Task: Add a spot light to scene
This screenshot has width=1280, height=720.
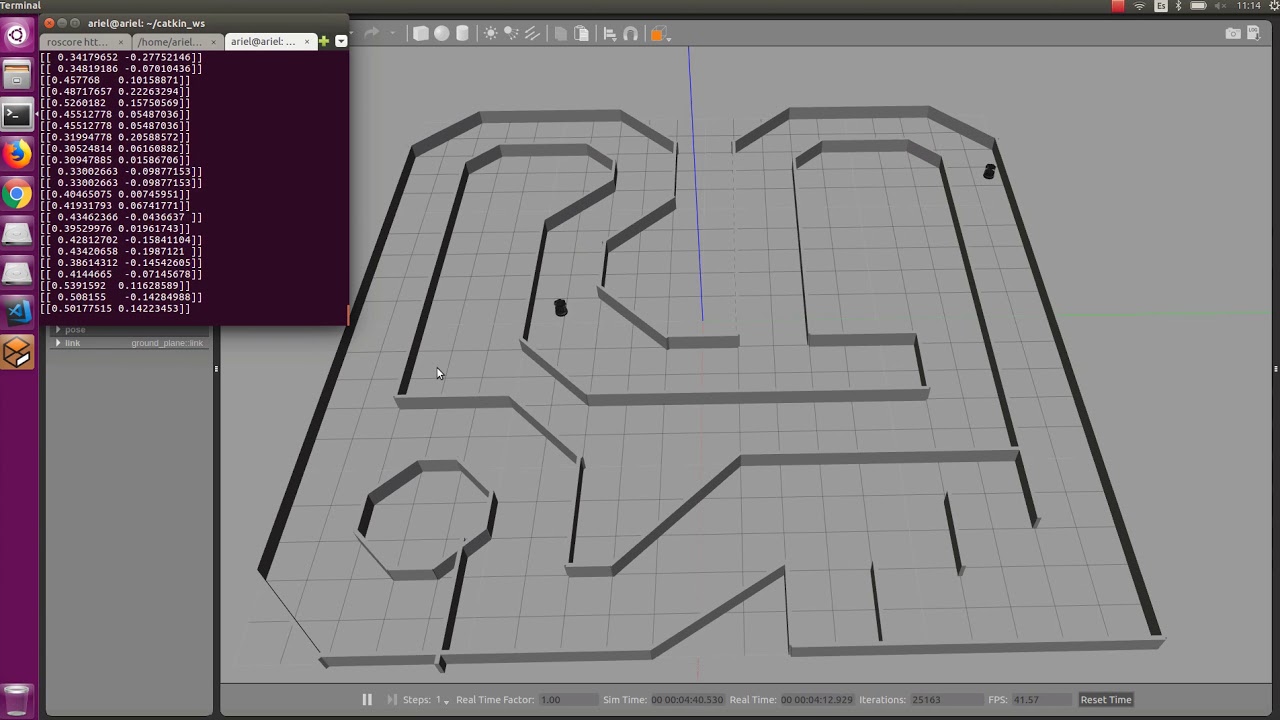Action: click(513, 33)
